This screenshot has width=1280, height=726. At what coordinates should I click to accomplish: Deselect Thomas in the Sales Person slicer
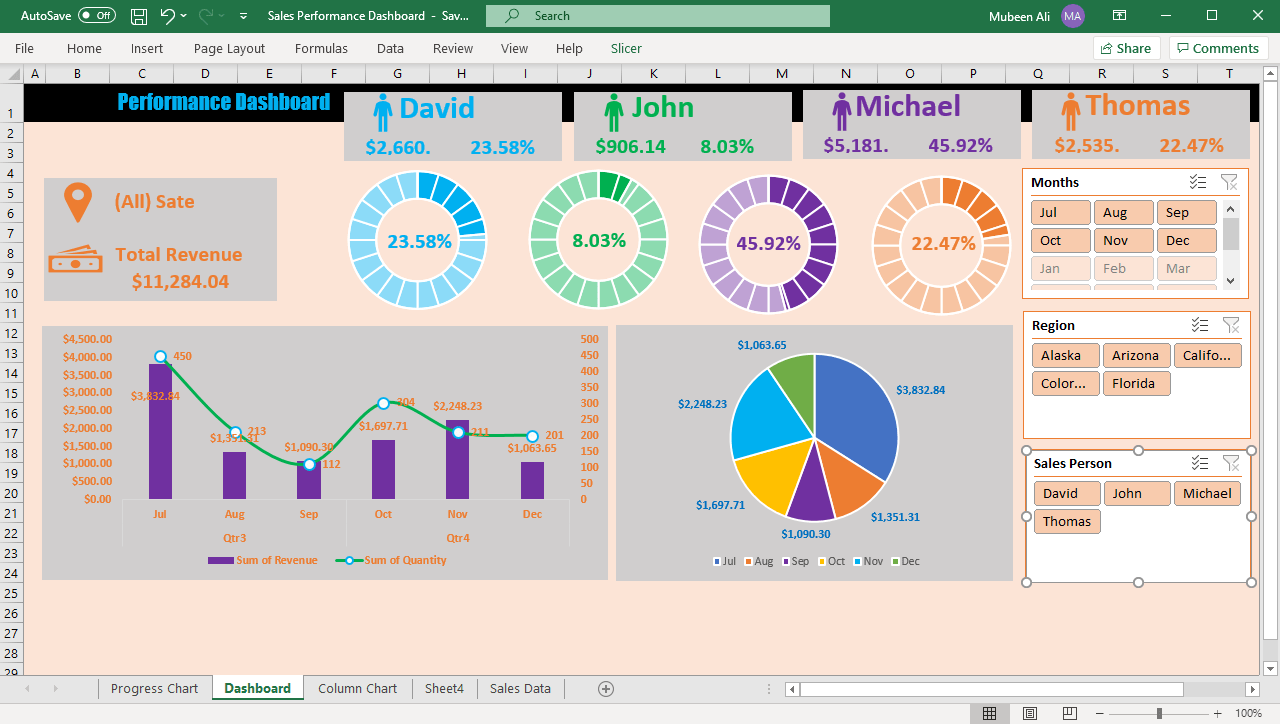click(x=1067, y=521)
